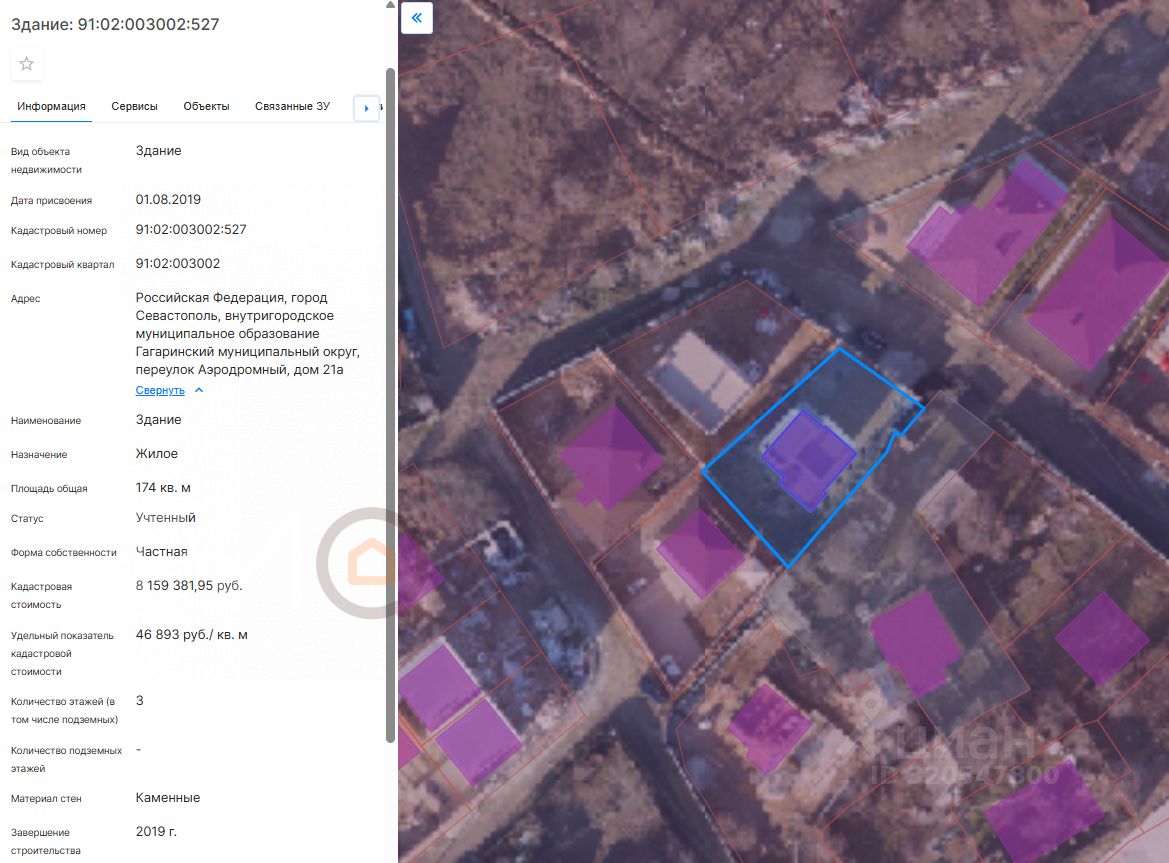Viewport: 1169px width, 863px height.
Task: Click the total area value 174 кв. м
Action: [163, 488]
